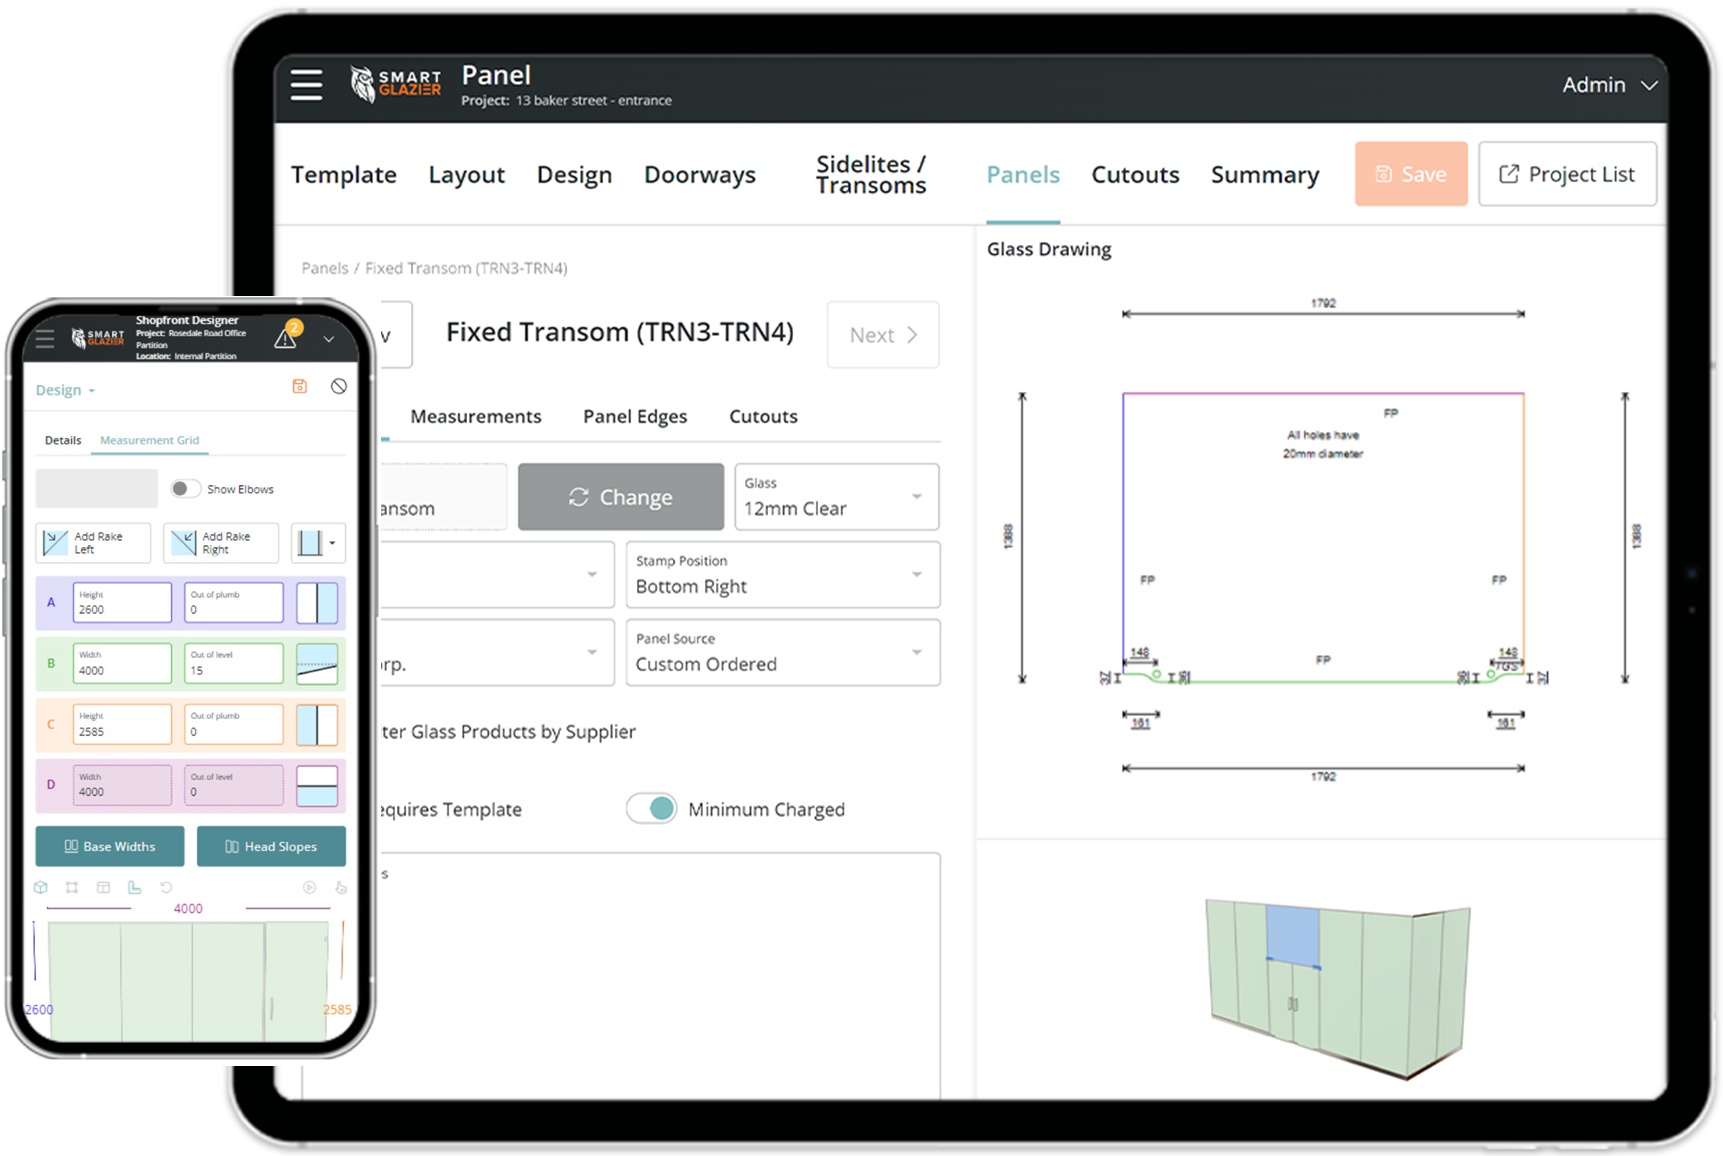
Task: Click the cancel circle-slash icon on phone
Action: [339, 387]
